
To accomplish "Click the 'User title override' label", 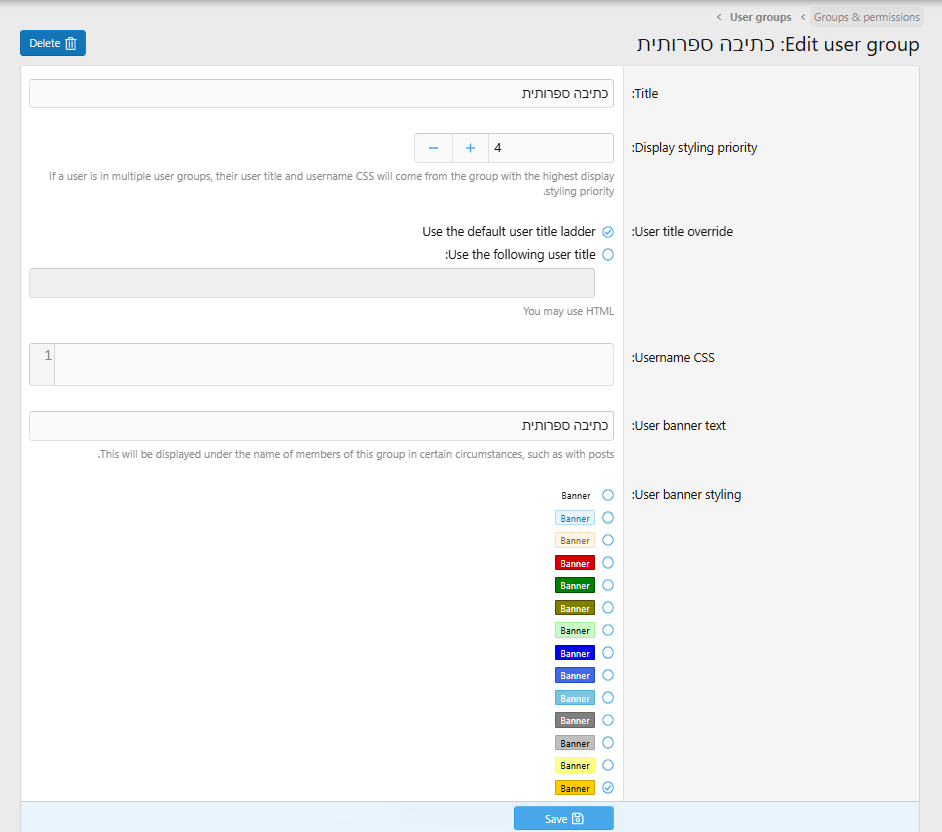I will pos(682,232).
